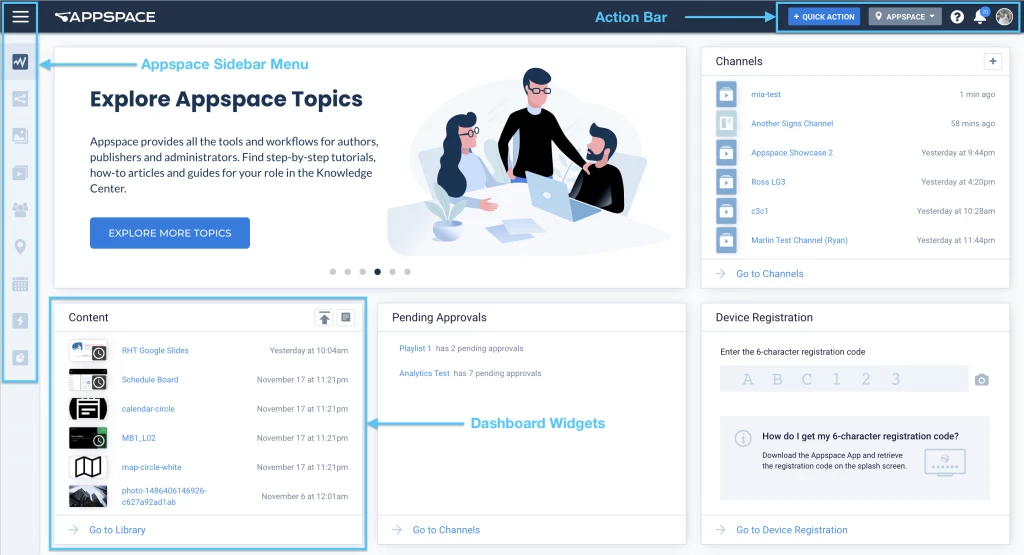Open the APPSPACE location dropdown

(905, 17)
